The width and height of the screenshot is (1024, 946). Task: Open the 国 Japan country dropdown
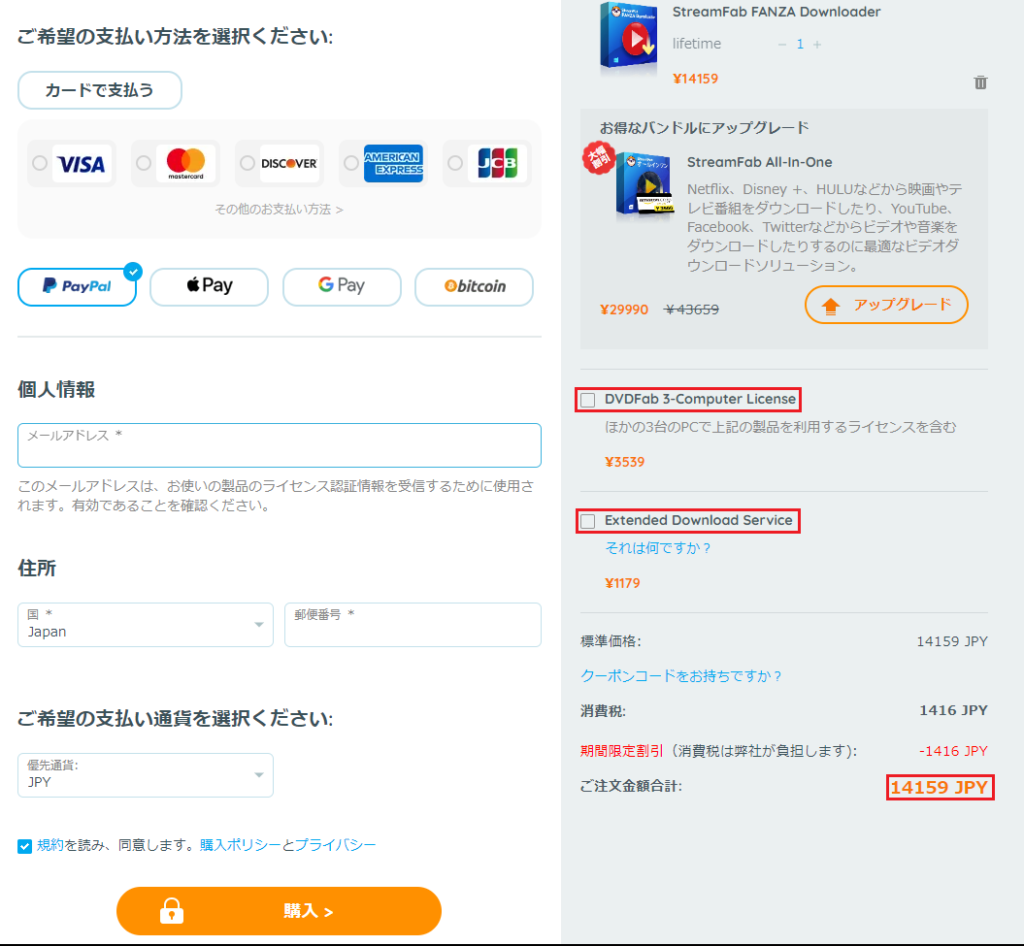[145, 625]
